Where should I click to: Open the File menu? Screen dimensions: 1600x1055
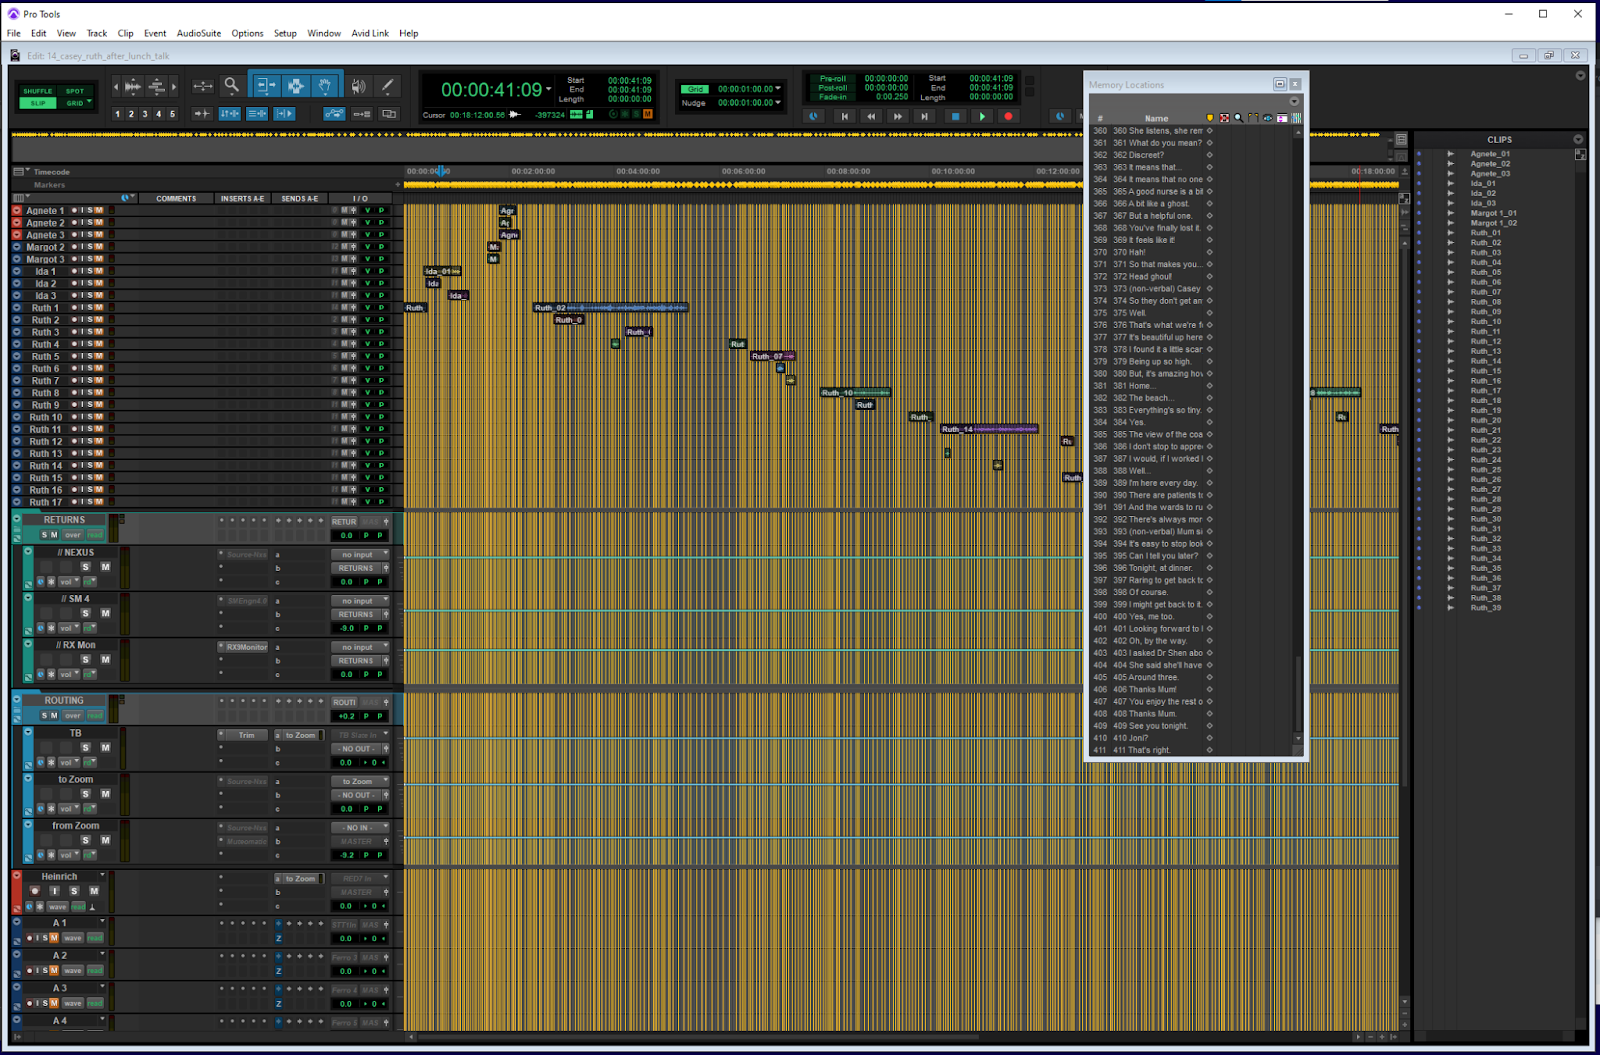click(x=14, y=33)
